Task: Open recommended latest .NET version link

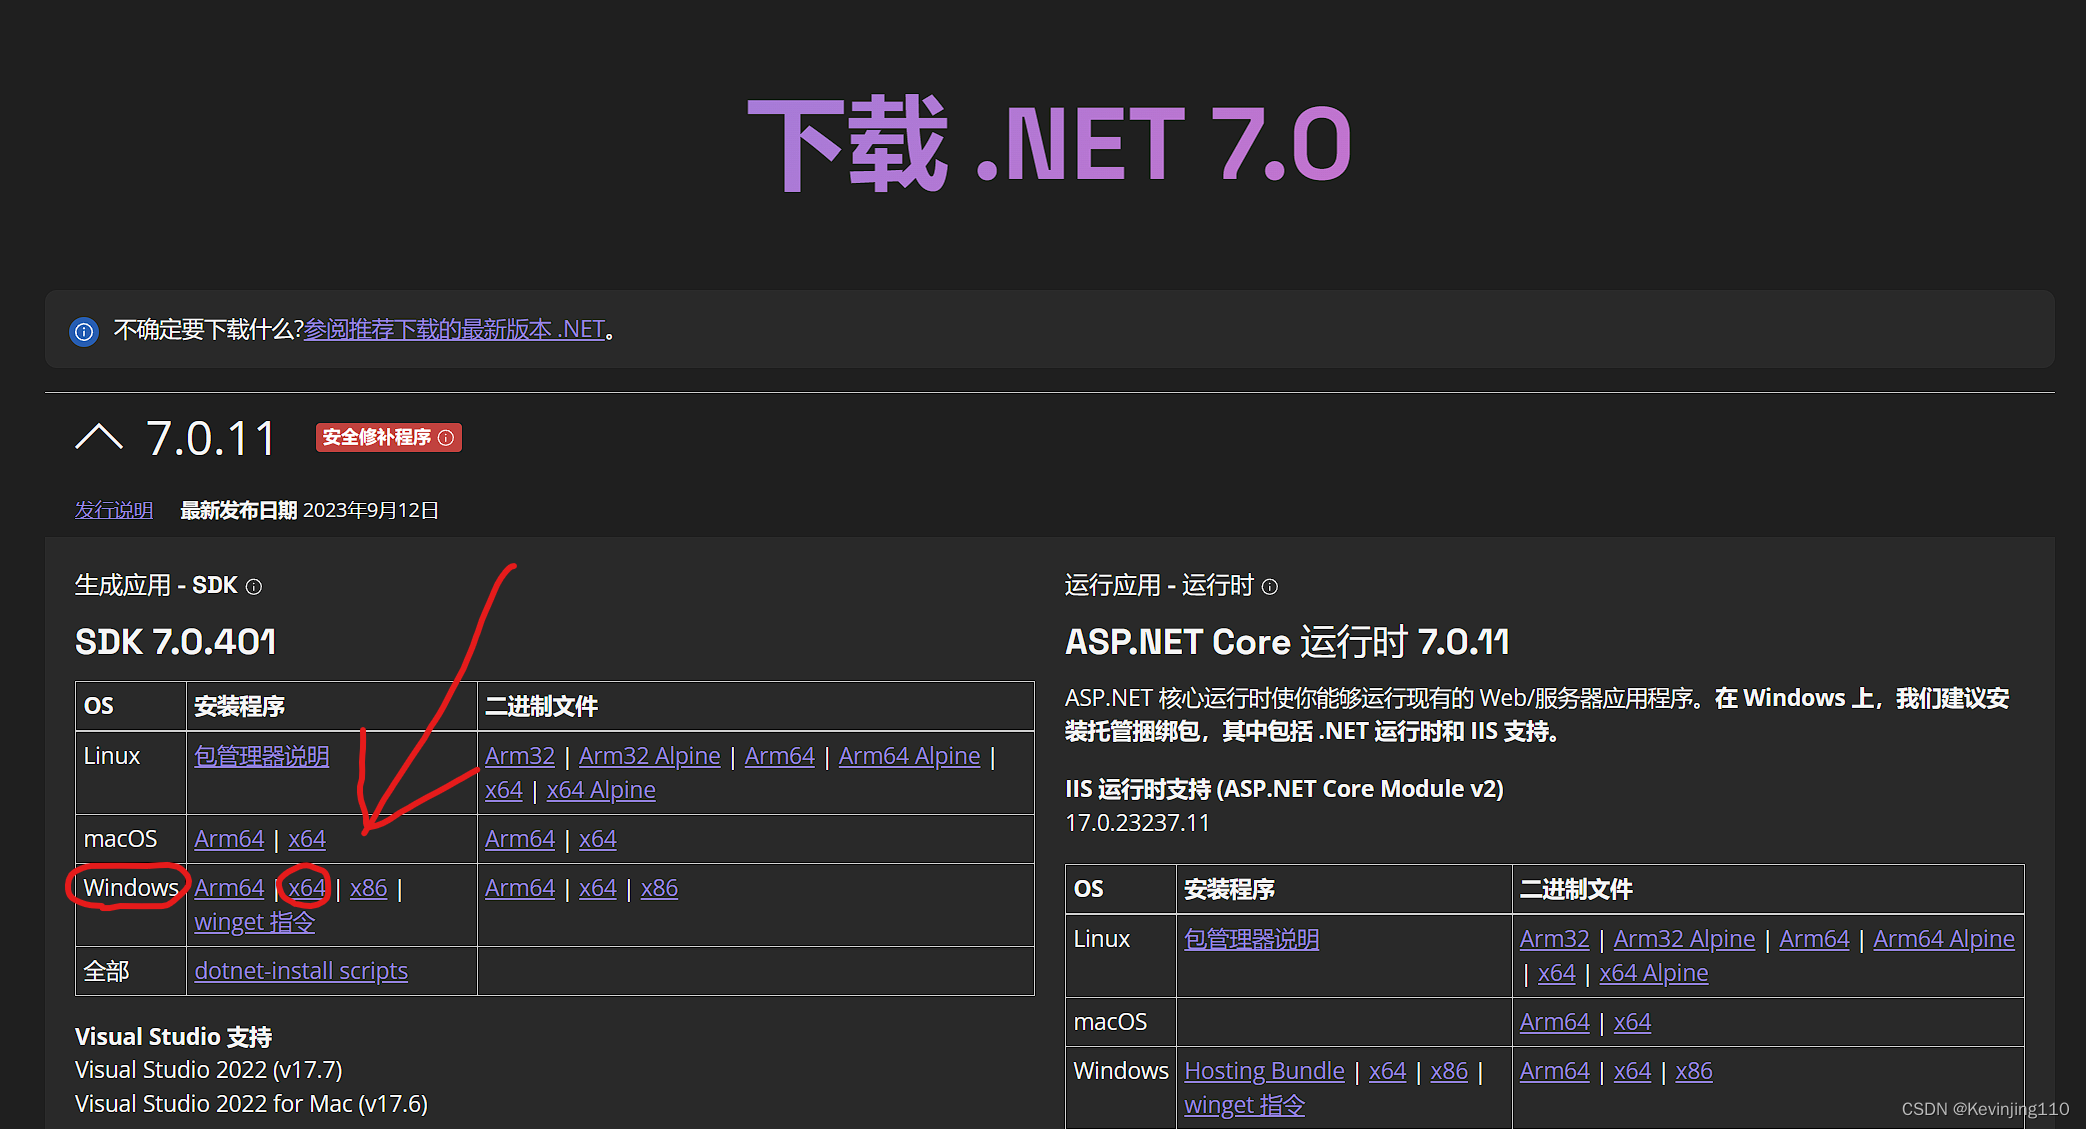Action: (x=454, y=330)
